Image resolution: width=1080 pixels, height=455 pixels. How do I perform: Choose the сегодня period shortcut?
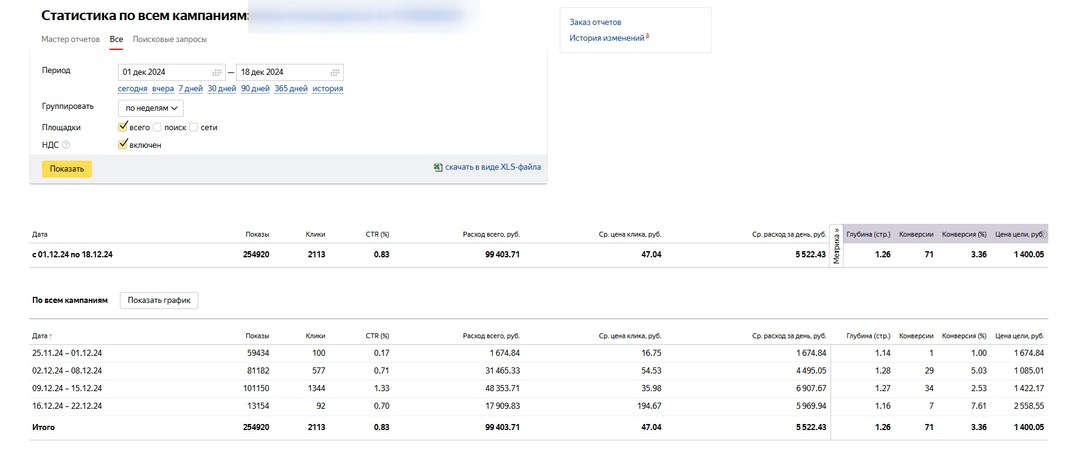point(132,89)
